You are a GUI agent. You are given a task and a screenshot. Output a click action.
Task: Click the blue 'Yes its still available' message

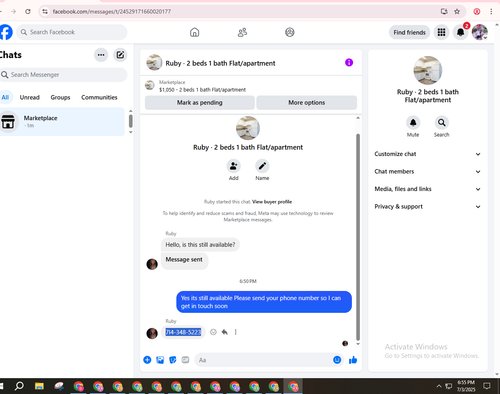(264, 302)
